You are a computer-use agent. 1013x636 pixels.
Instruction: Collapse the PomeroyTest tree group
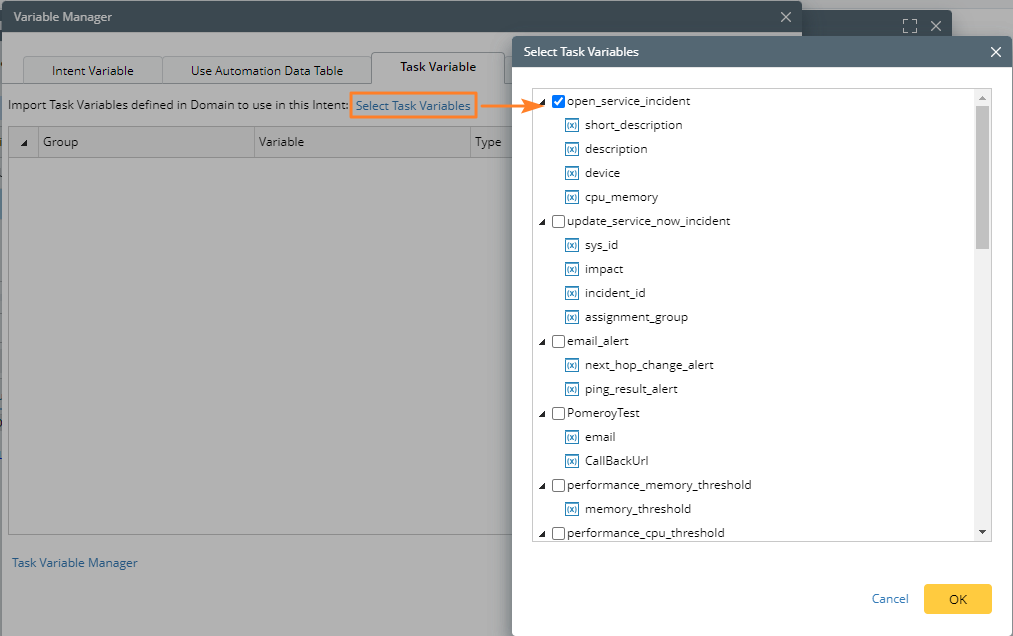543,414
